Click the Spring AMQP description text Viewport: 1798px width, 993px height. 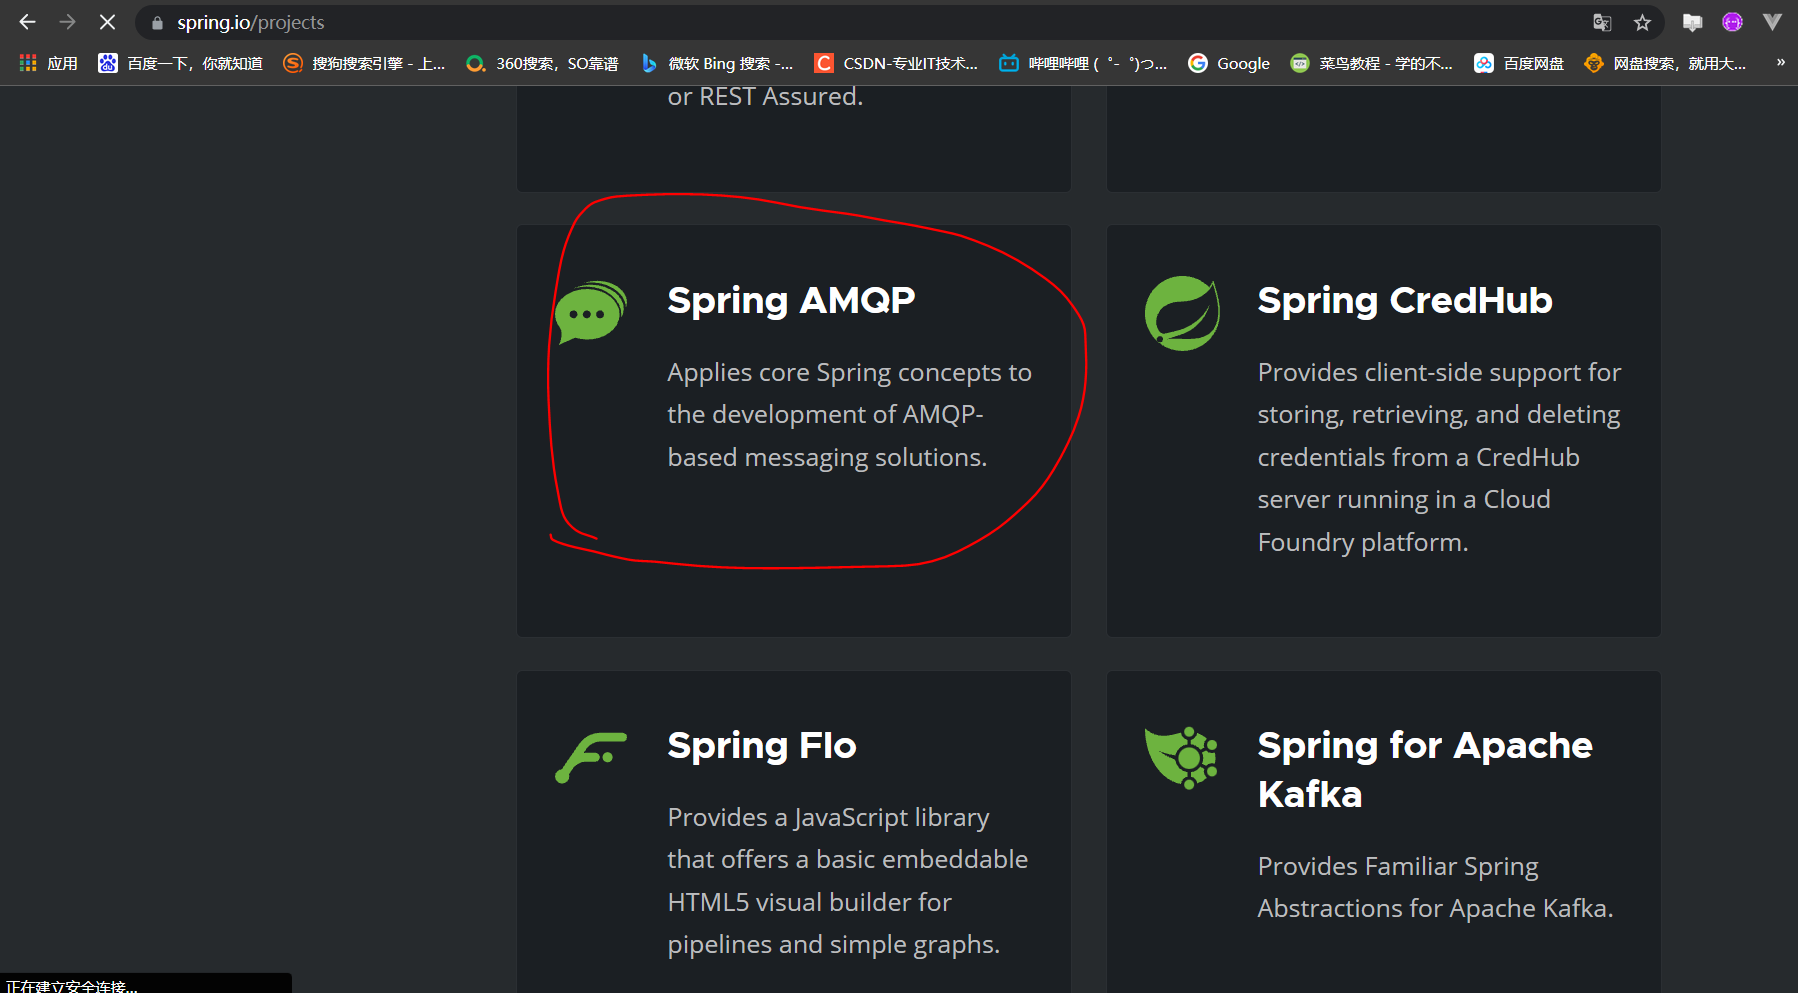849,415
